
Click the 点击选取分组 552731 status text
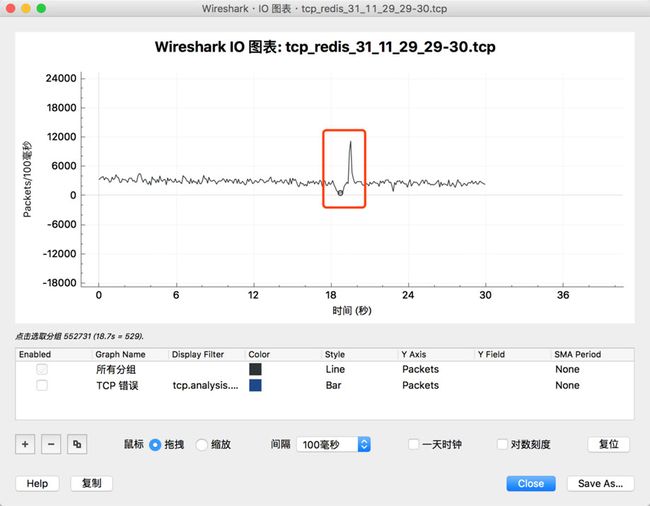[80, 336]
